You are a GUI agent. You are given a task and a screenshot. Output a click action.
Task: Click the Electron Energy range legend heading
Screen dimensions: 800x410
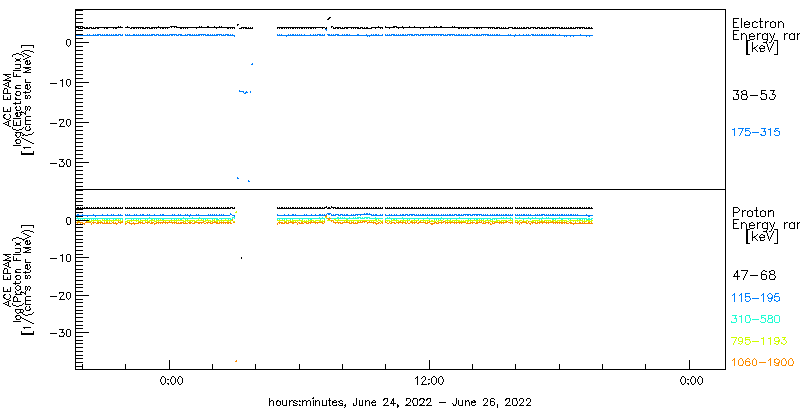(x=765, y=36)
